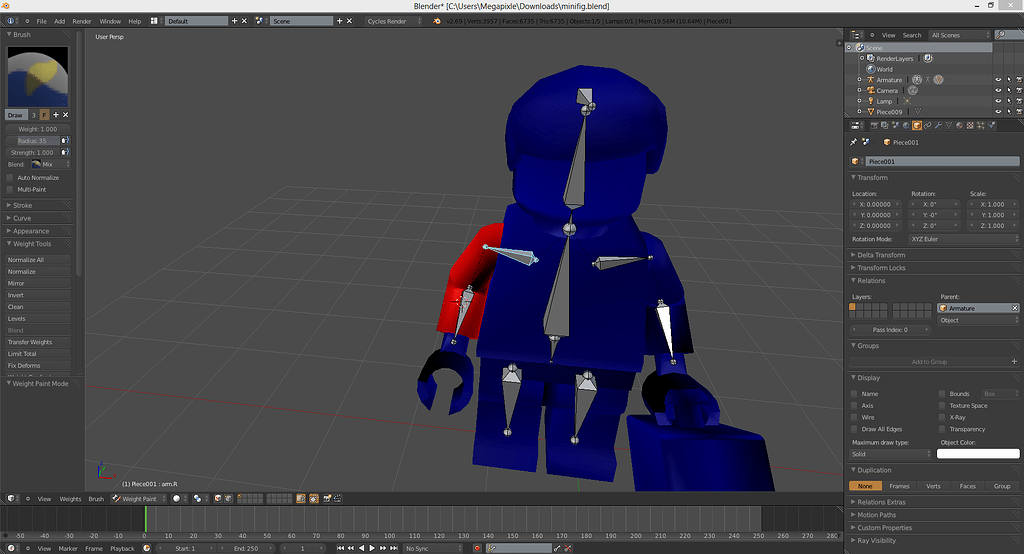Toggle the fake user F button for the brush

click(44, 115)
